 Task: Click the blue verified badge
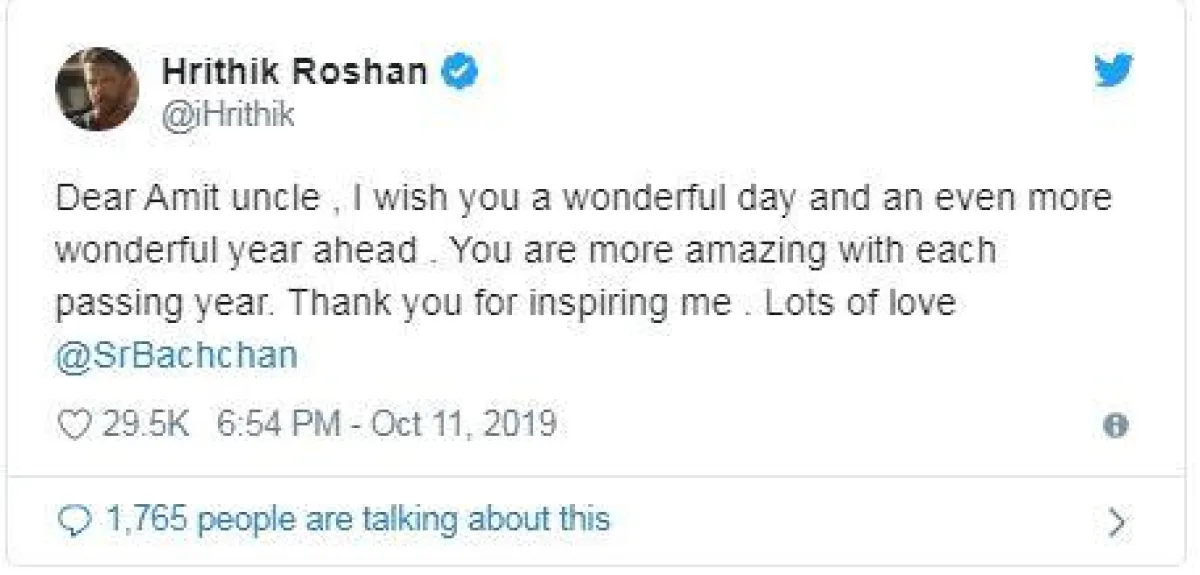coord(459,72)
